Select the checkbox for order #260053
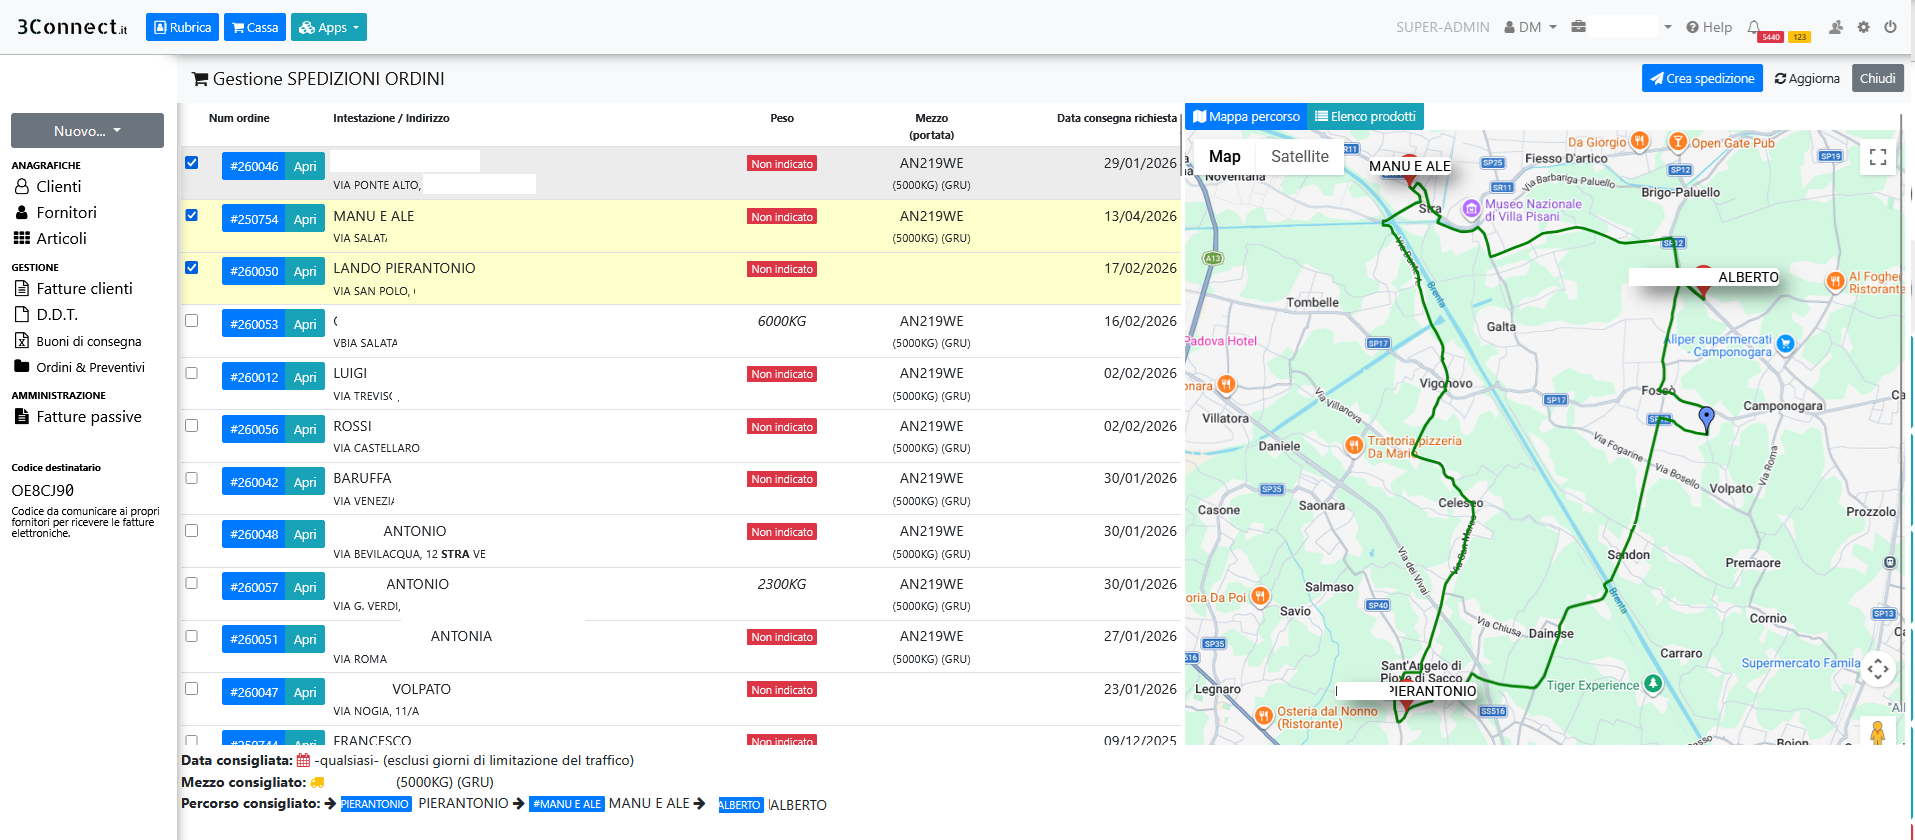Screen dimensions: 1915x840 point(192,321)
